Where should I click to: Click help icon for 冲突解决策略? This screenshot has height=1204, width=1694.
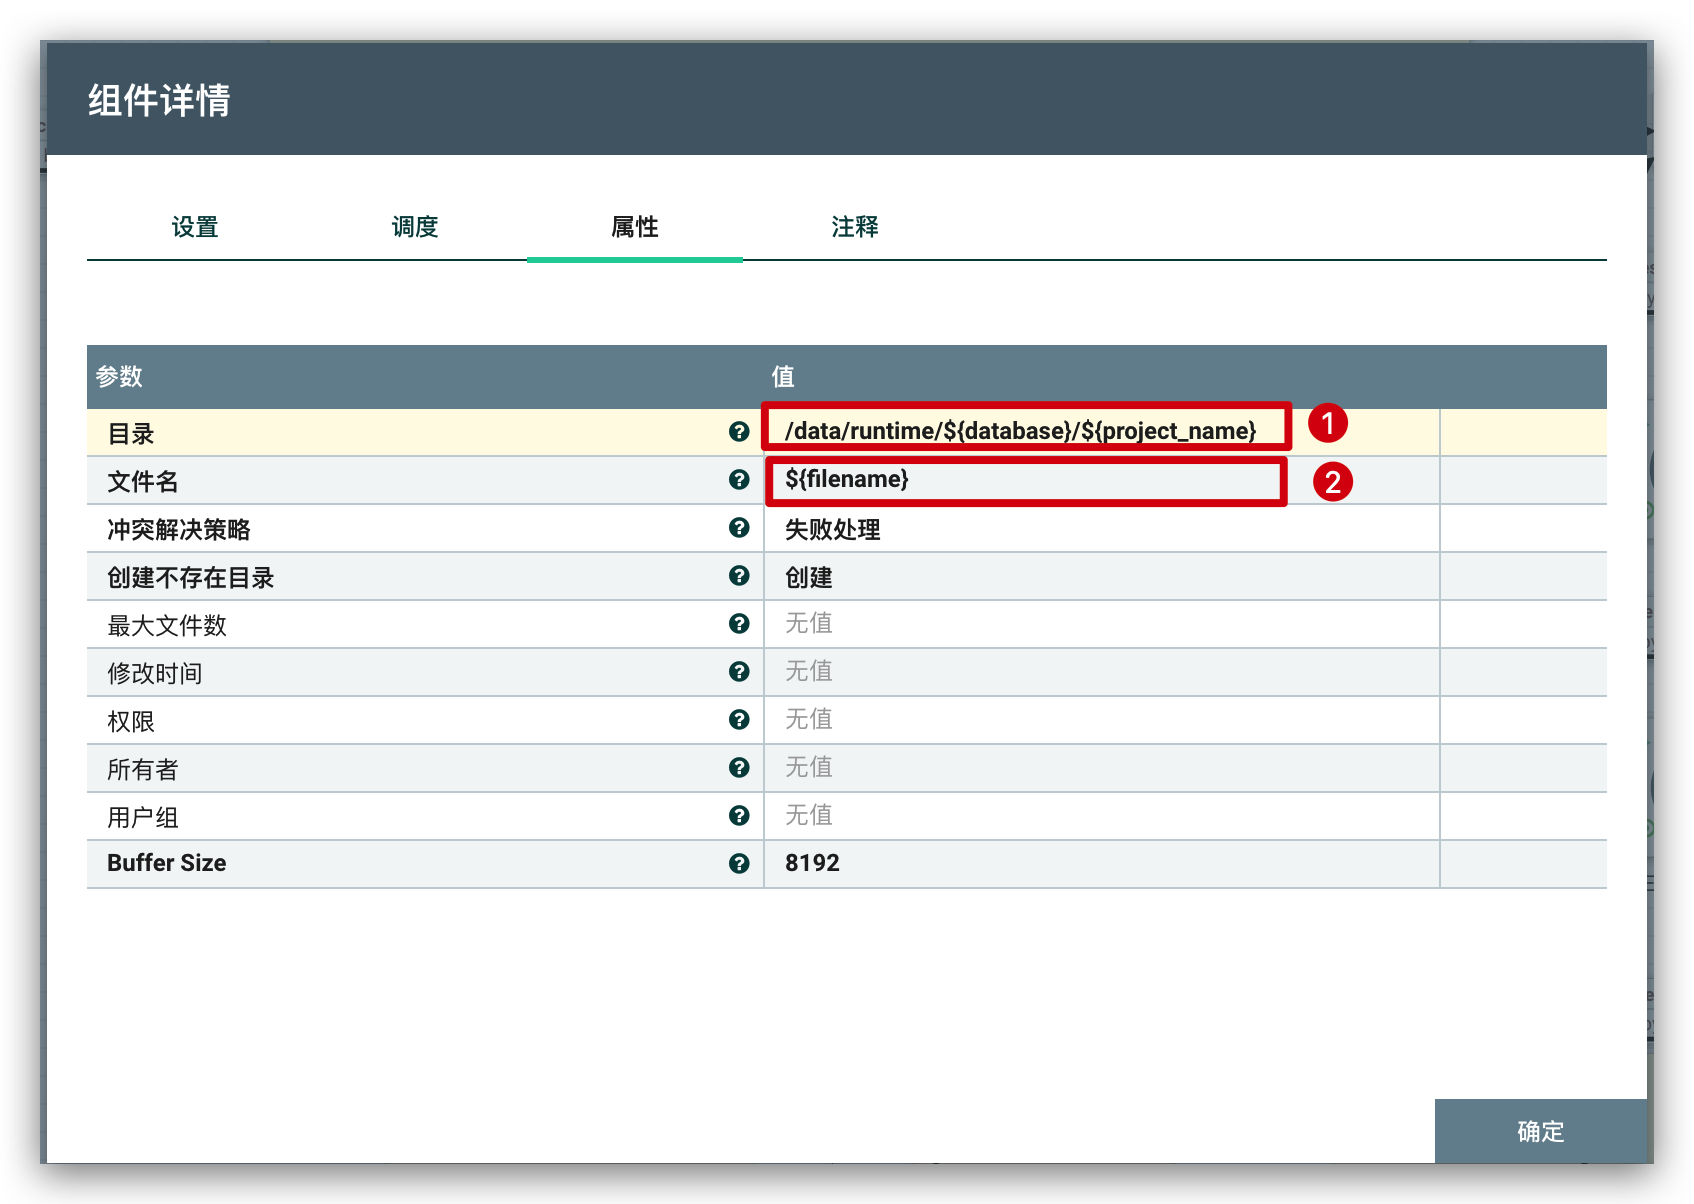click(x=739, y=528)
